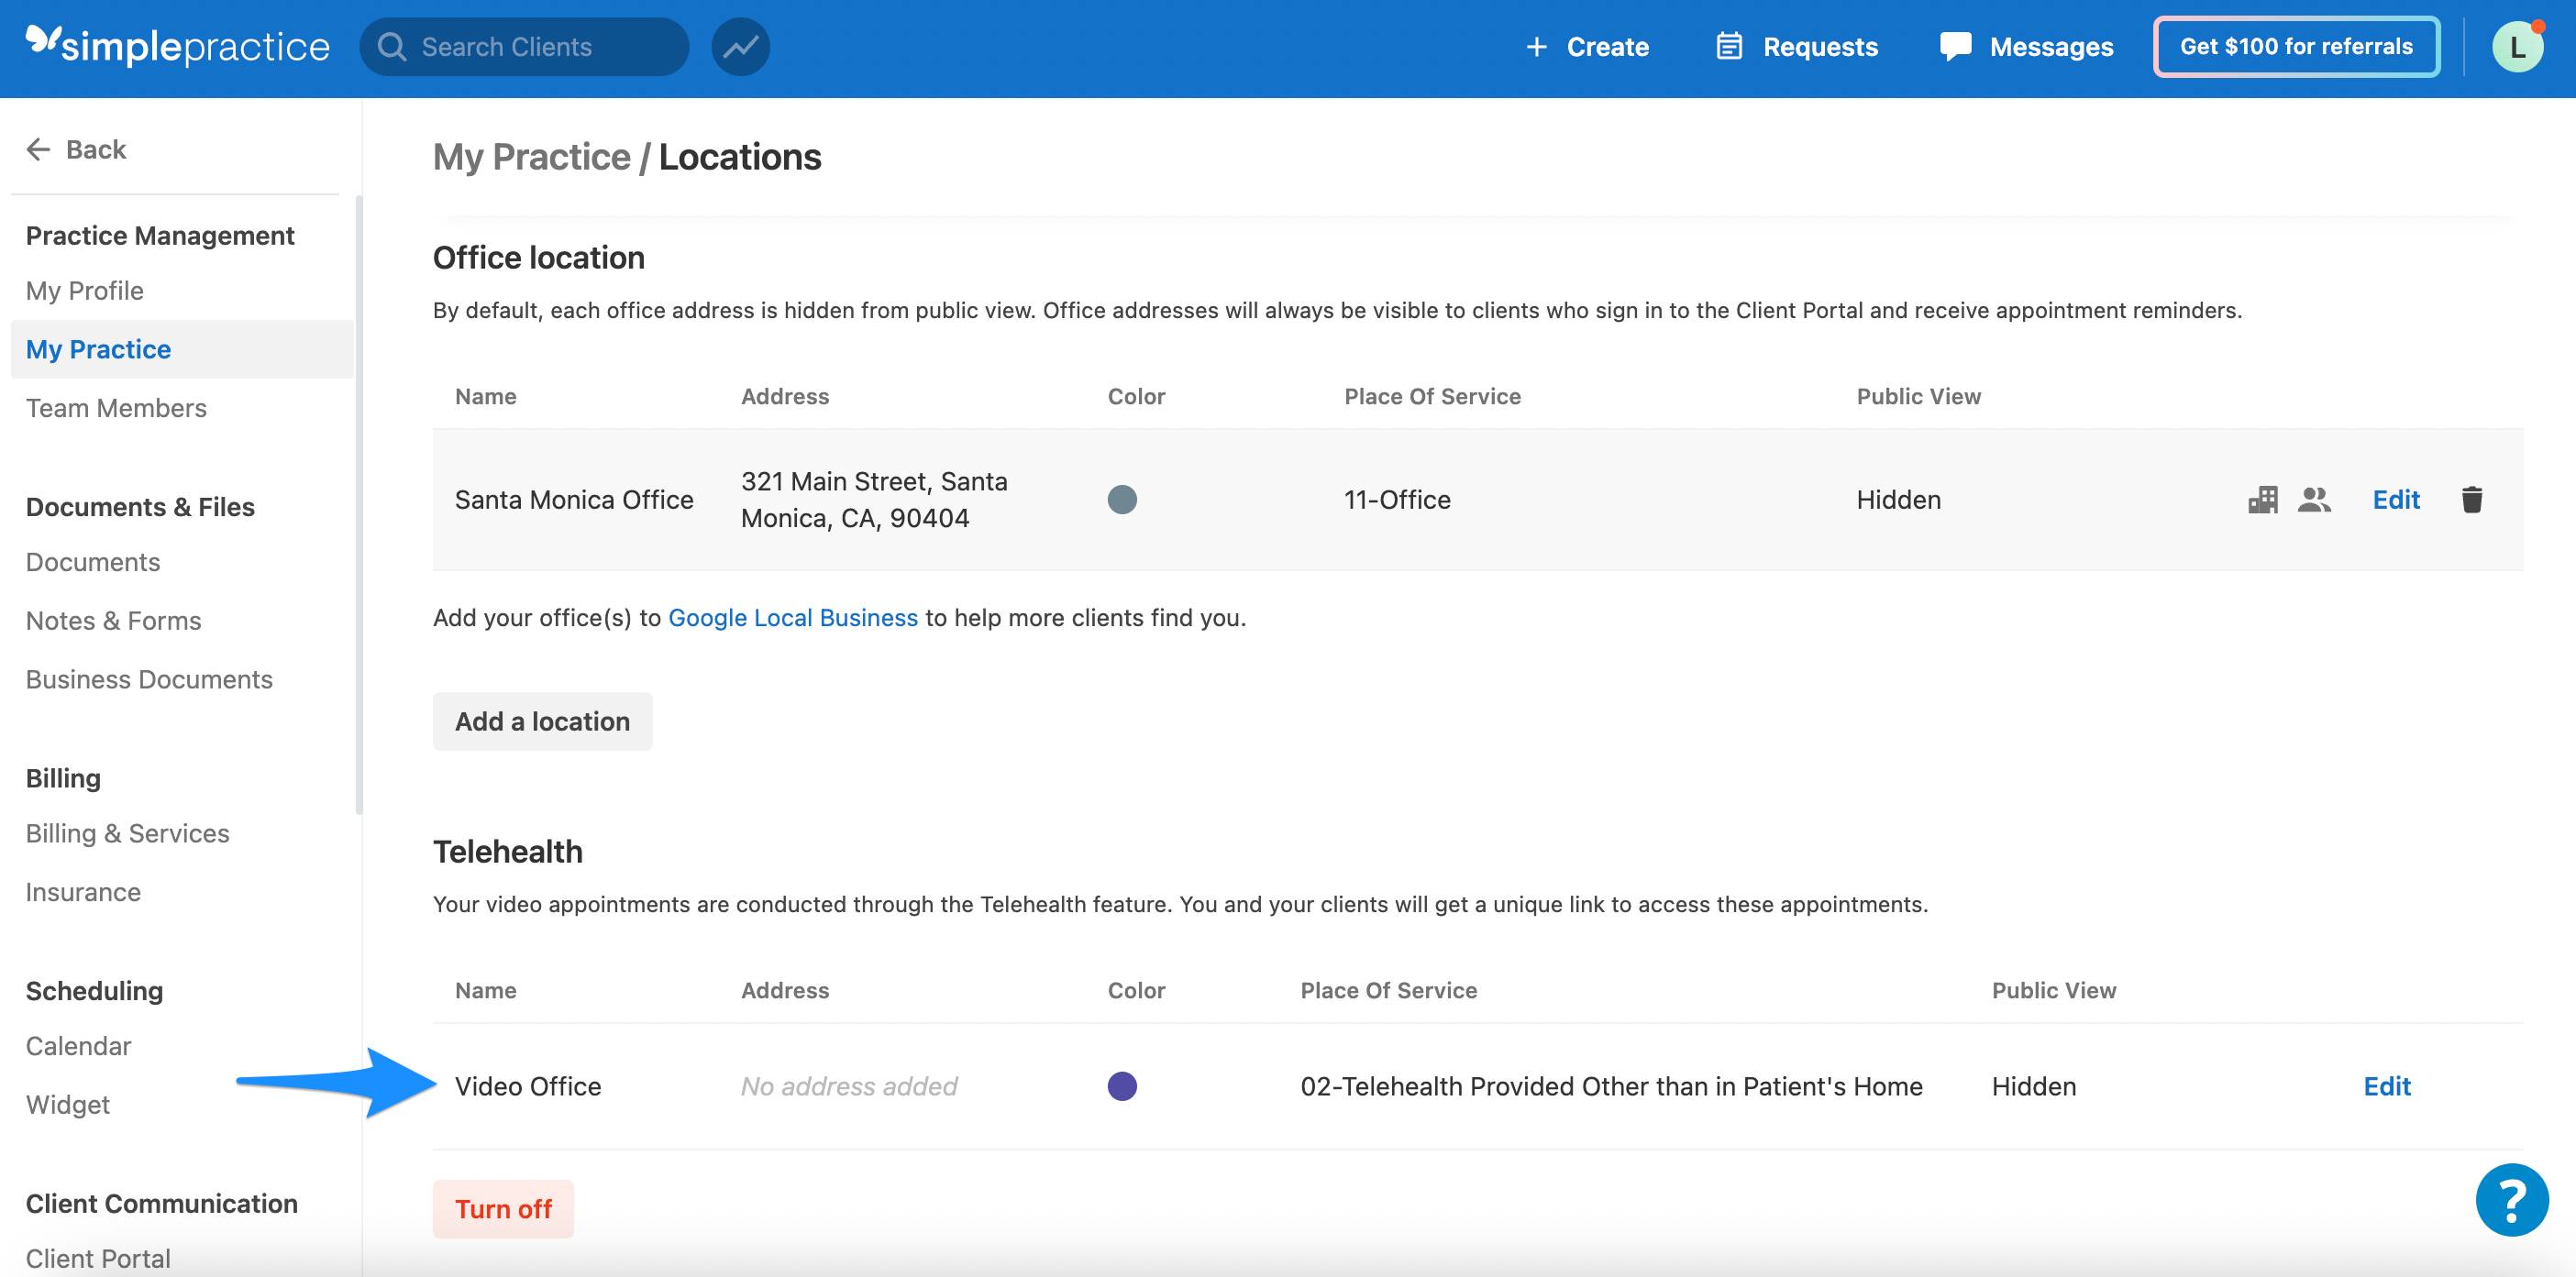Open Widget settings
The height and width of the screenshot is (1277, 2576).
[68, 1105]
